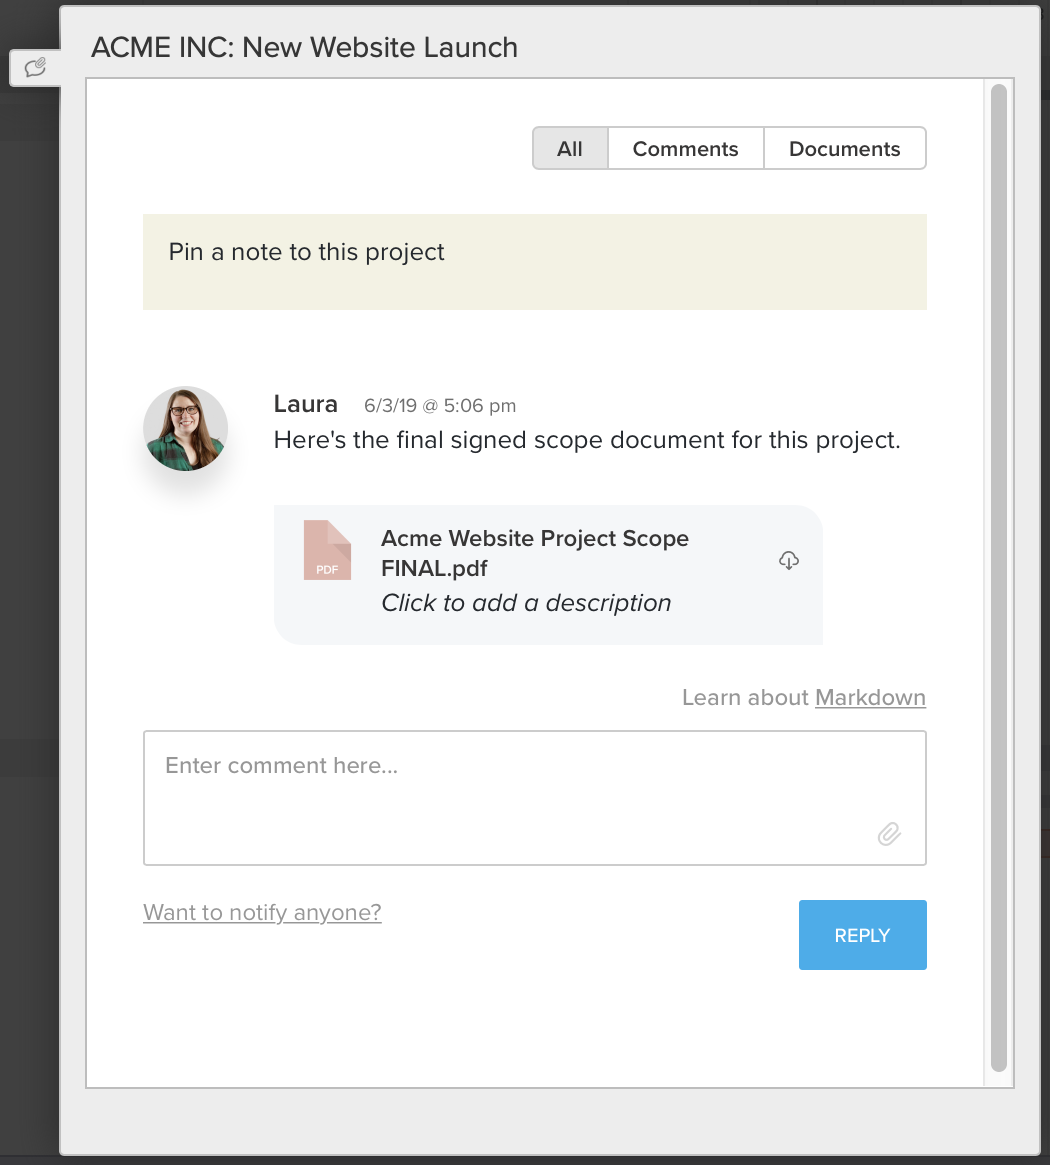Open the Markdown help link

click(869, 697)
